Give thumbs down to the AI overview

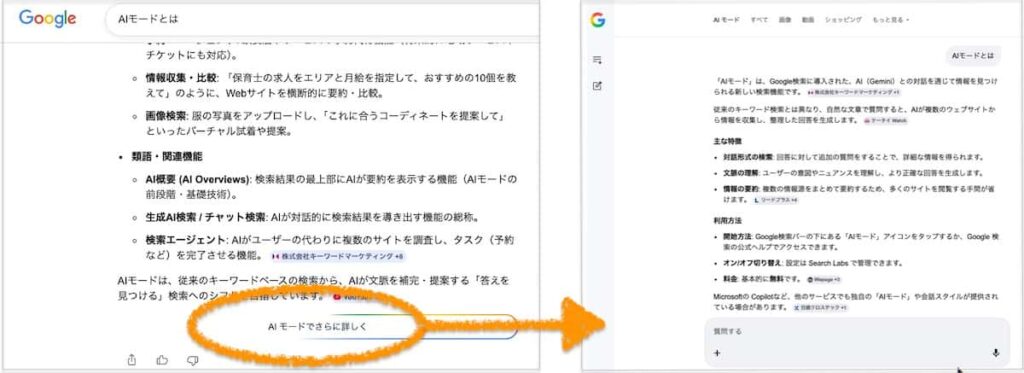193,360
